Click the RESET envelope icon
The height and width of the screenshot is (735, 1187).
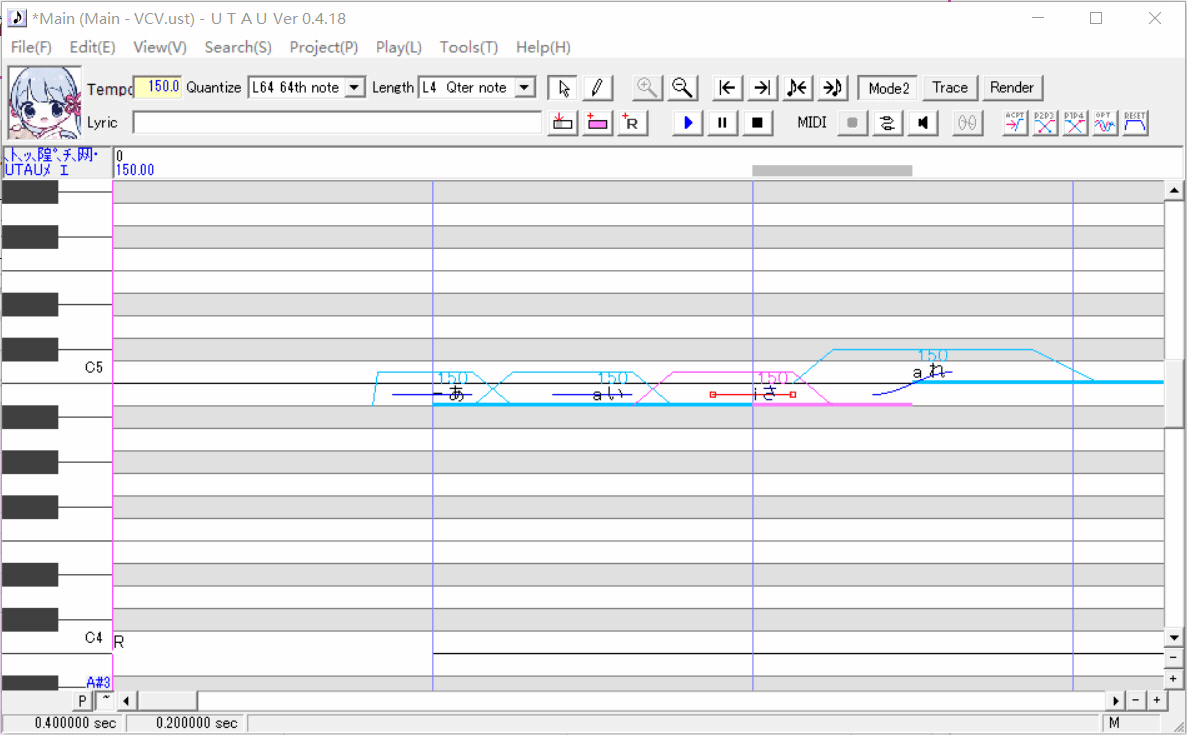click(x=1135, y=123)
